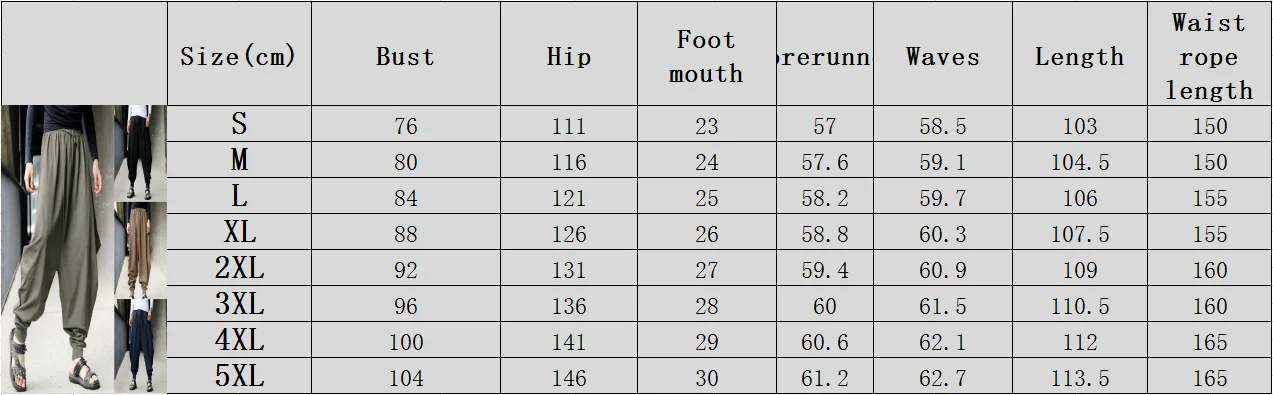Click the 5XL size row label
Image resolution: width=1273 pixels, height=395 pixels.
[x=239, y=376]
